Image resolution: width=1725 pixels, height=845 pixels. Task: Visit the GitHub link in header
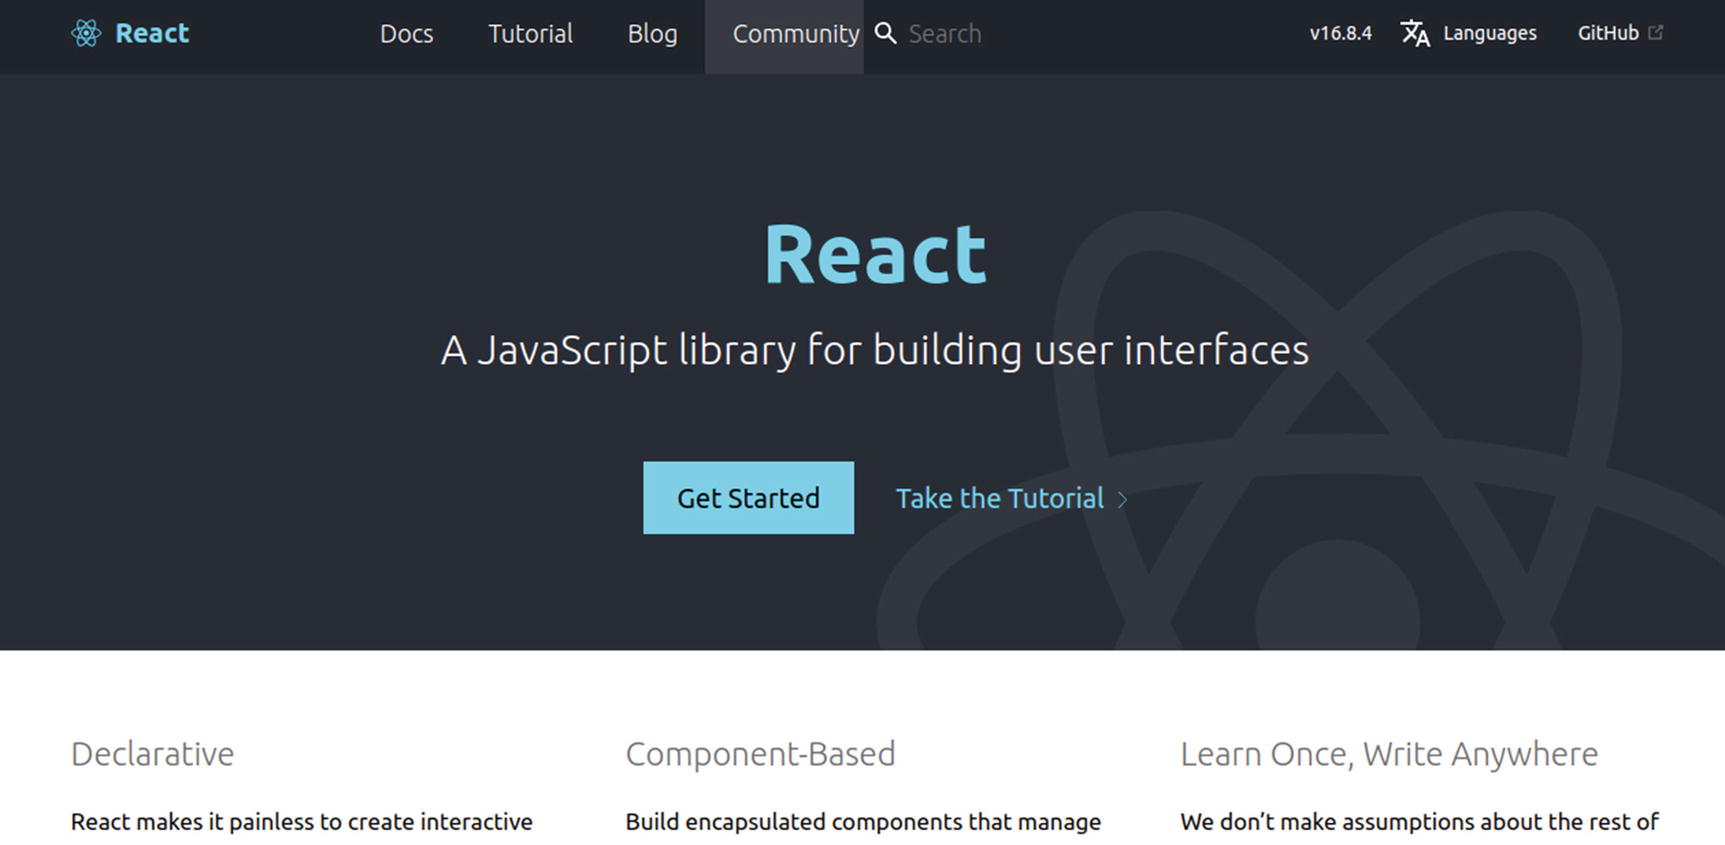pyautogui.click(x=1608, y=33)
